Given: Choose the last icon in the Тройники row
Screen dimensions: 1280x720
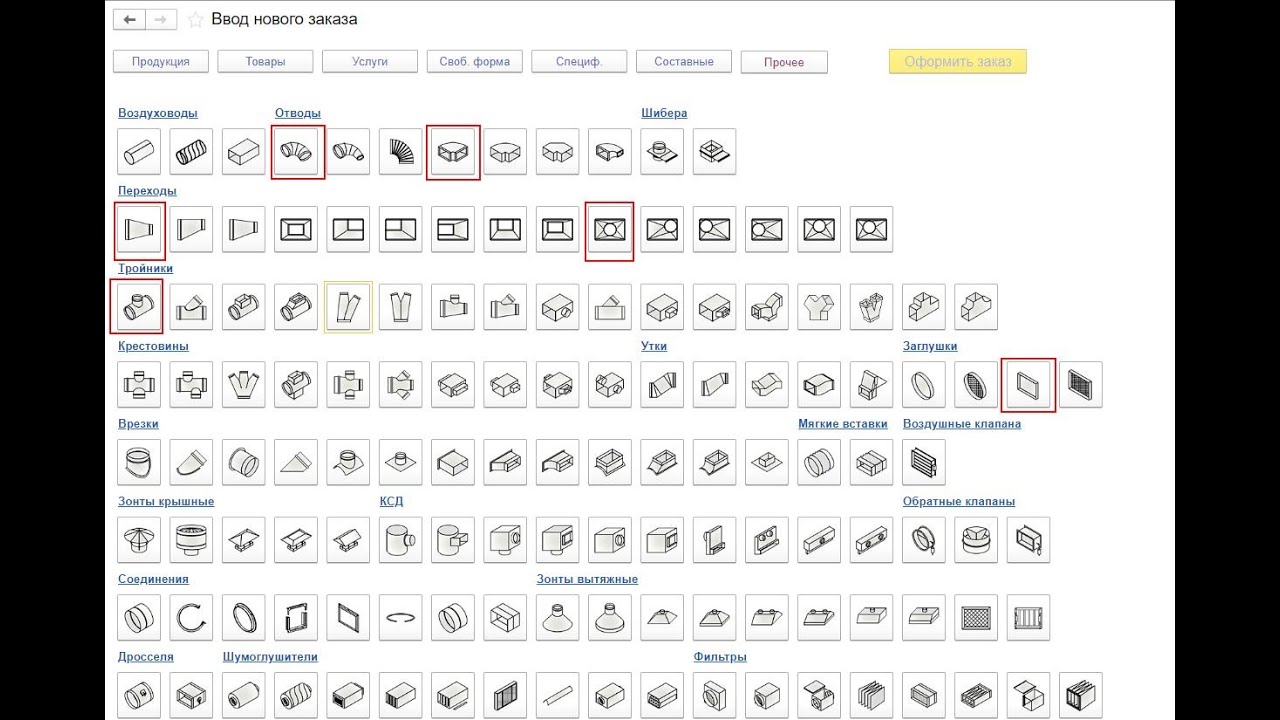Looking at the screenshot, I should point(976,308).
